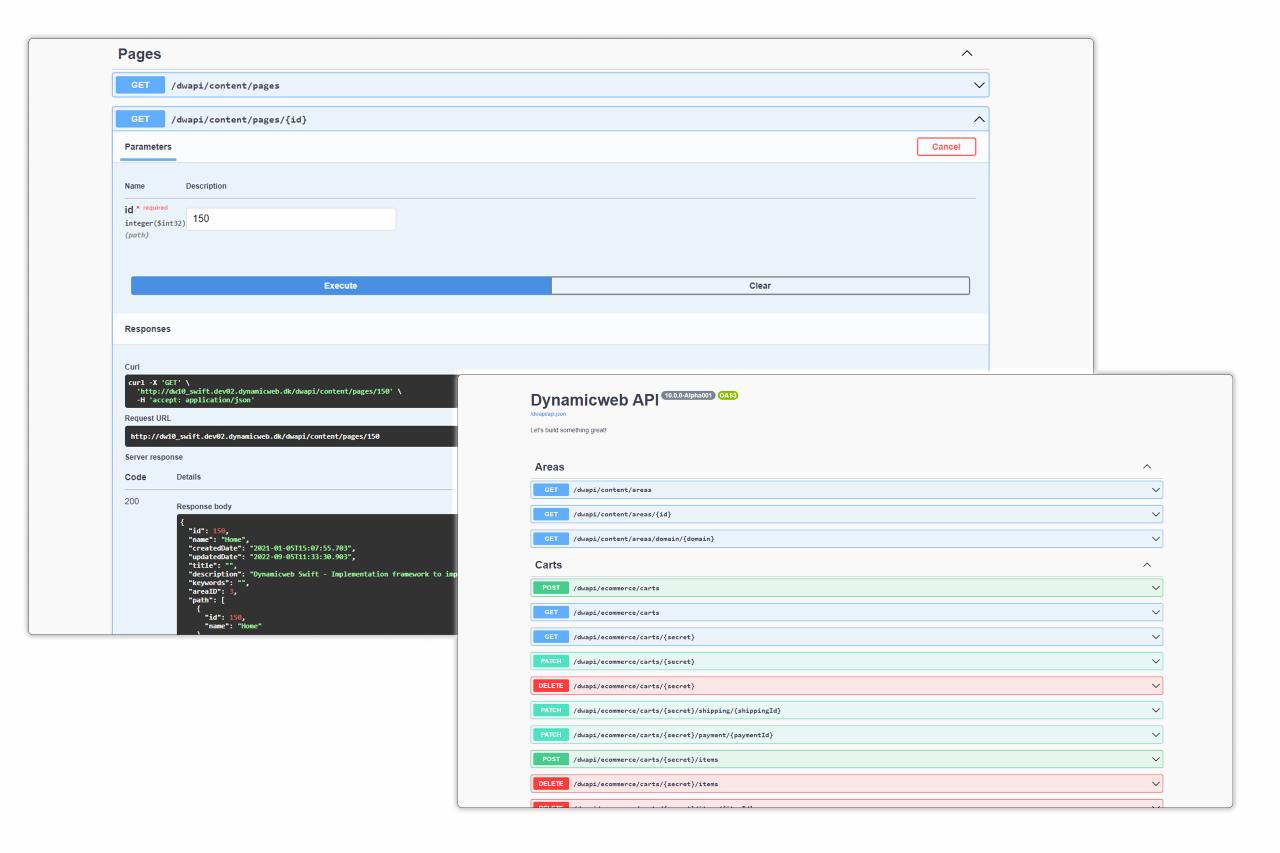
Task: Switch to the Parameters tab
Action: (148, 145)
